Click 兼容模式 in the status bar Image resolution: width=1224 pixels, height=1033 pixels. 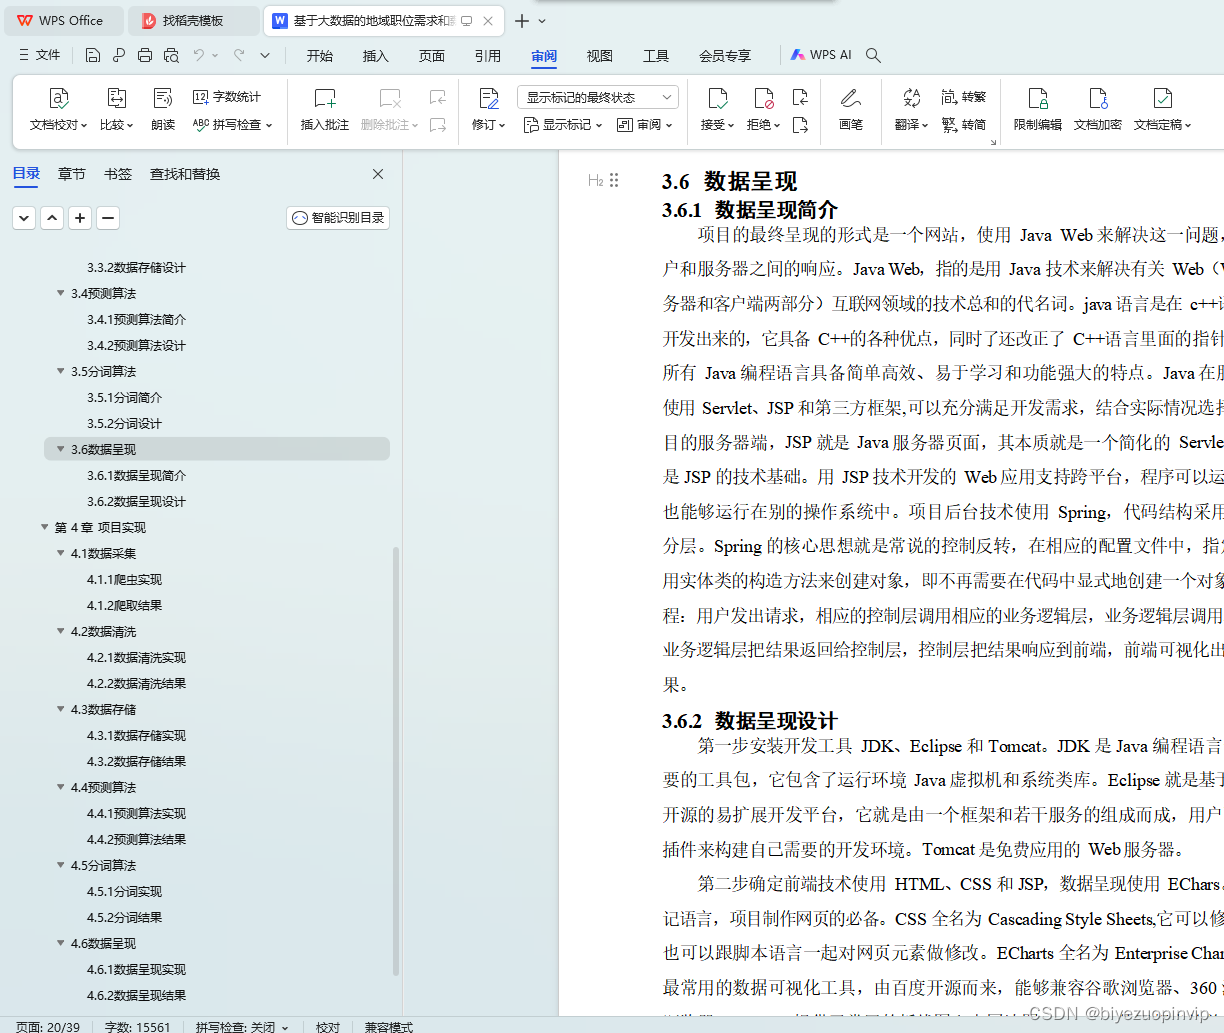[x=388, y=1026]
